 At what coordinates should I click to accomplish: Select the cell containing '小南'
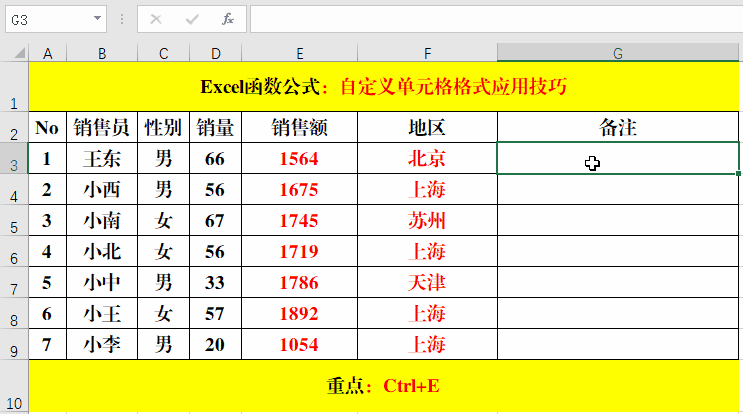(102, 220)
